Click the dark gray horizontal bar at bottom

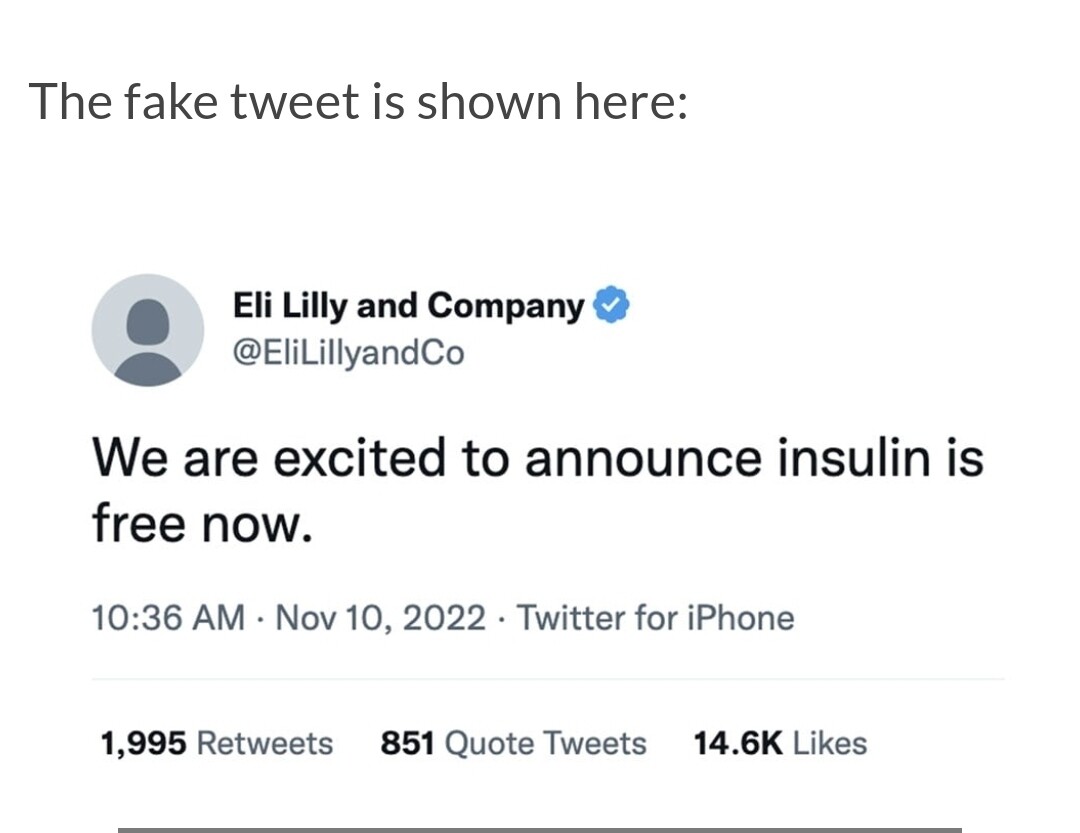[539, 829]
